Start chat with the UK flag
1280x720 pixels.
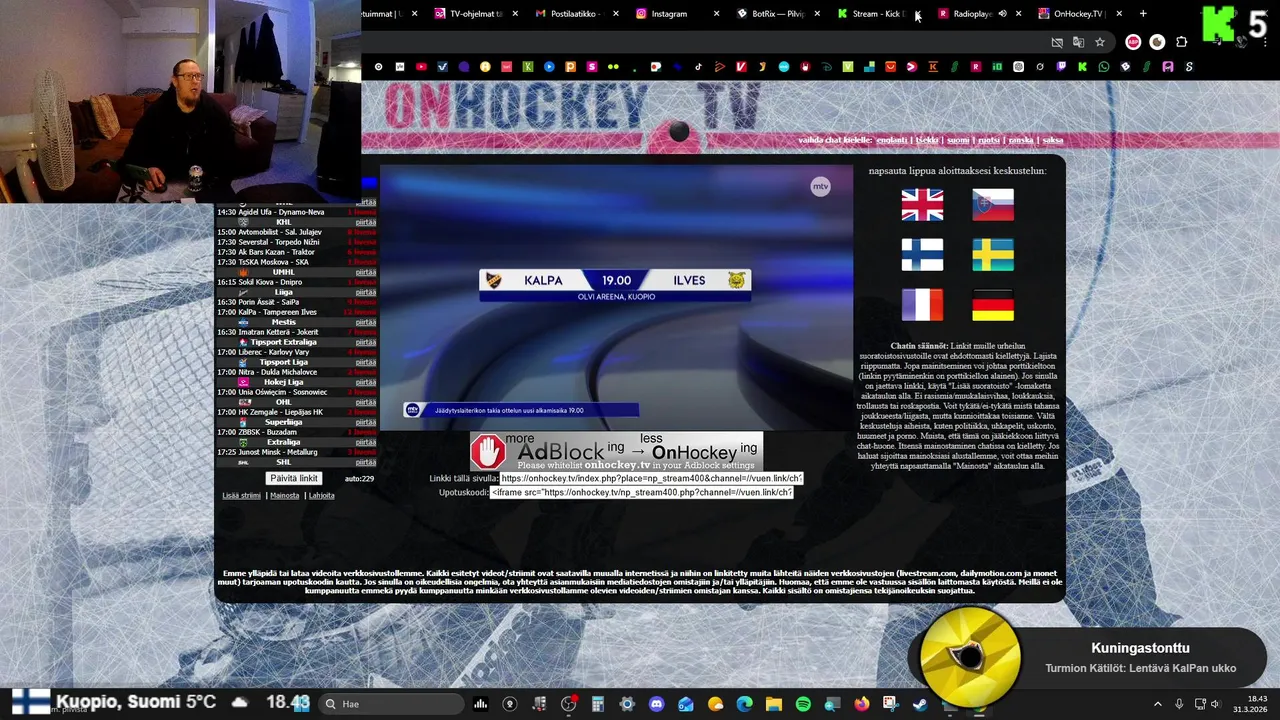(922, 204)
